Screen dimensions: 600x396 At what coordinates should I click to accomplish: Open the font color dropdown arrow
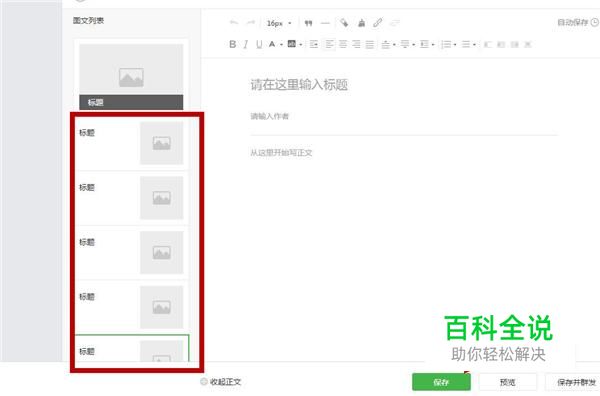[281, 45]
